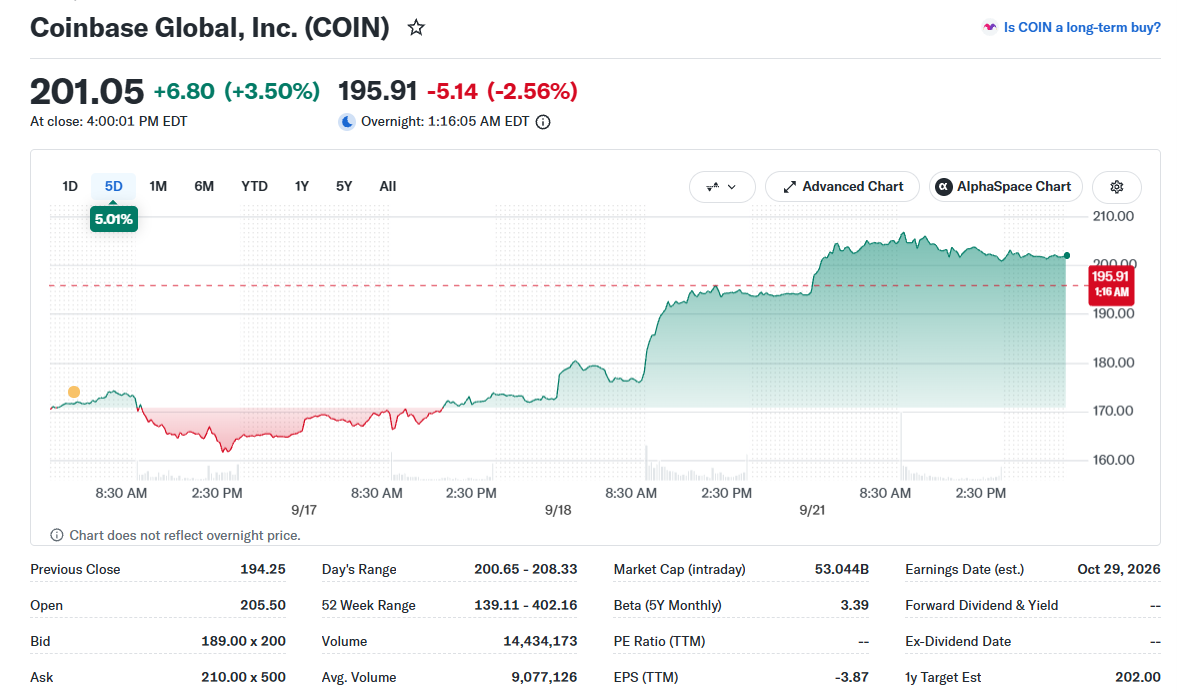Add COIN to watchlist with the star icon
The height and width of the screenshot is (697, 1177).
point(416,28)
